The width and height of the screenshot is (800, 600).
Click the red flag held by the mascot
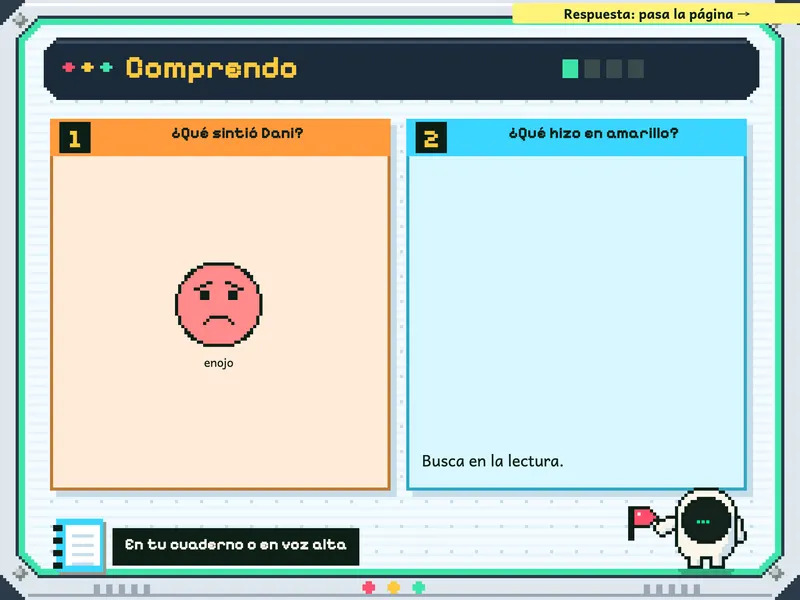(641, 521)
